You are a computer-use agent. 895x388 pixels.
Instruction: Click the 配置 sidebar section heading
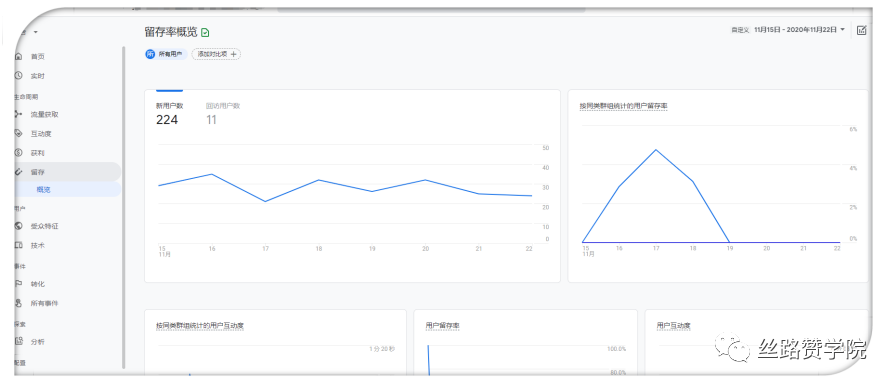coord(20,362)
